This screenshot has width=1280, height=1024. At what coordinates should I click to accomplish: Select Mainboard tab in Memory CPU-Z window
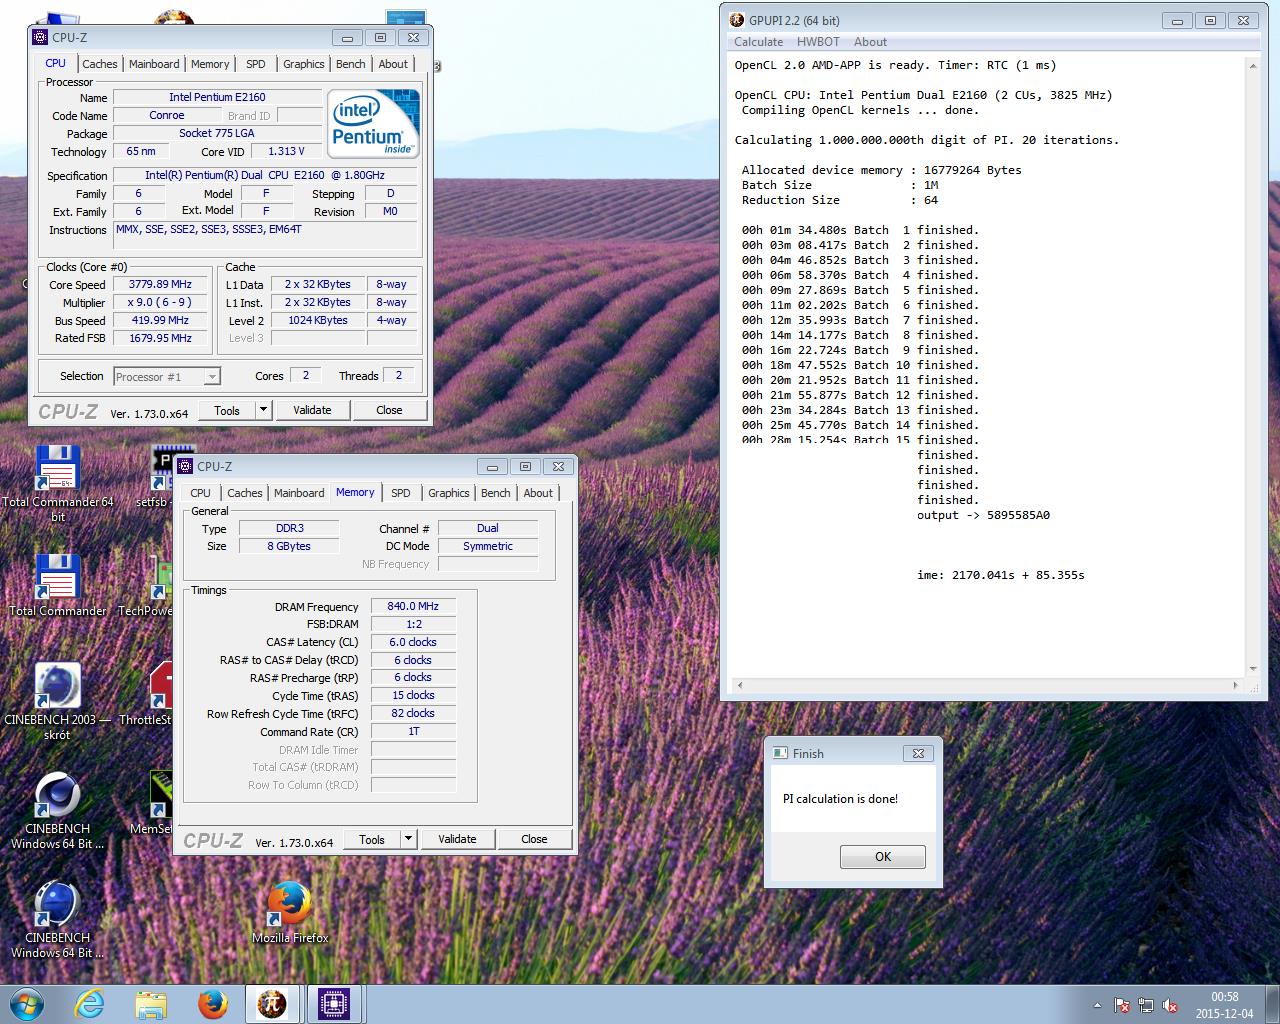[299, 493]
